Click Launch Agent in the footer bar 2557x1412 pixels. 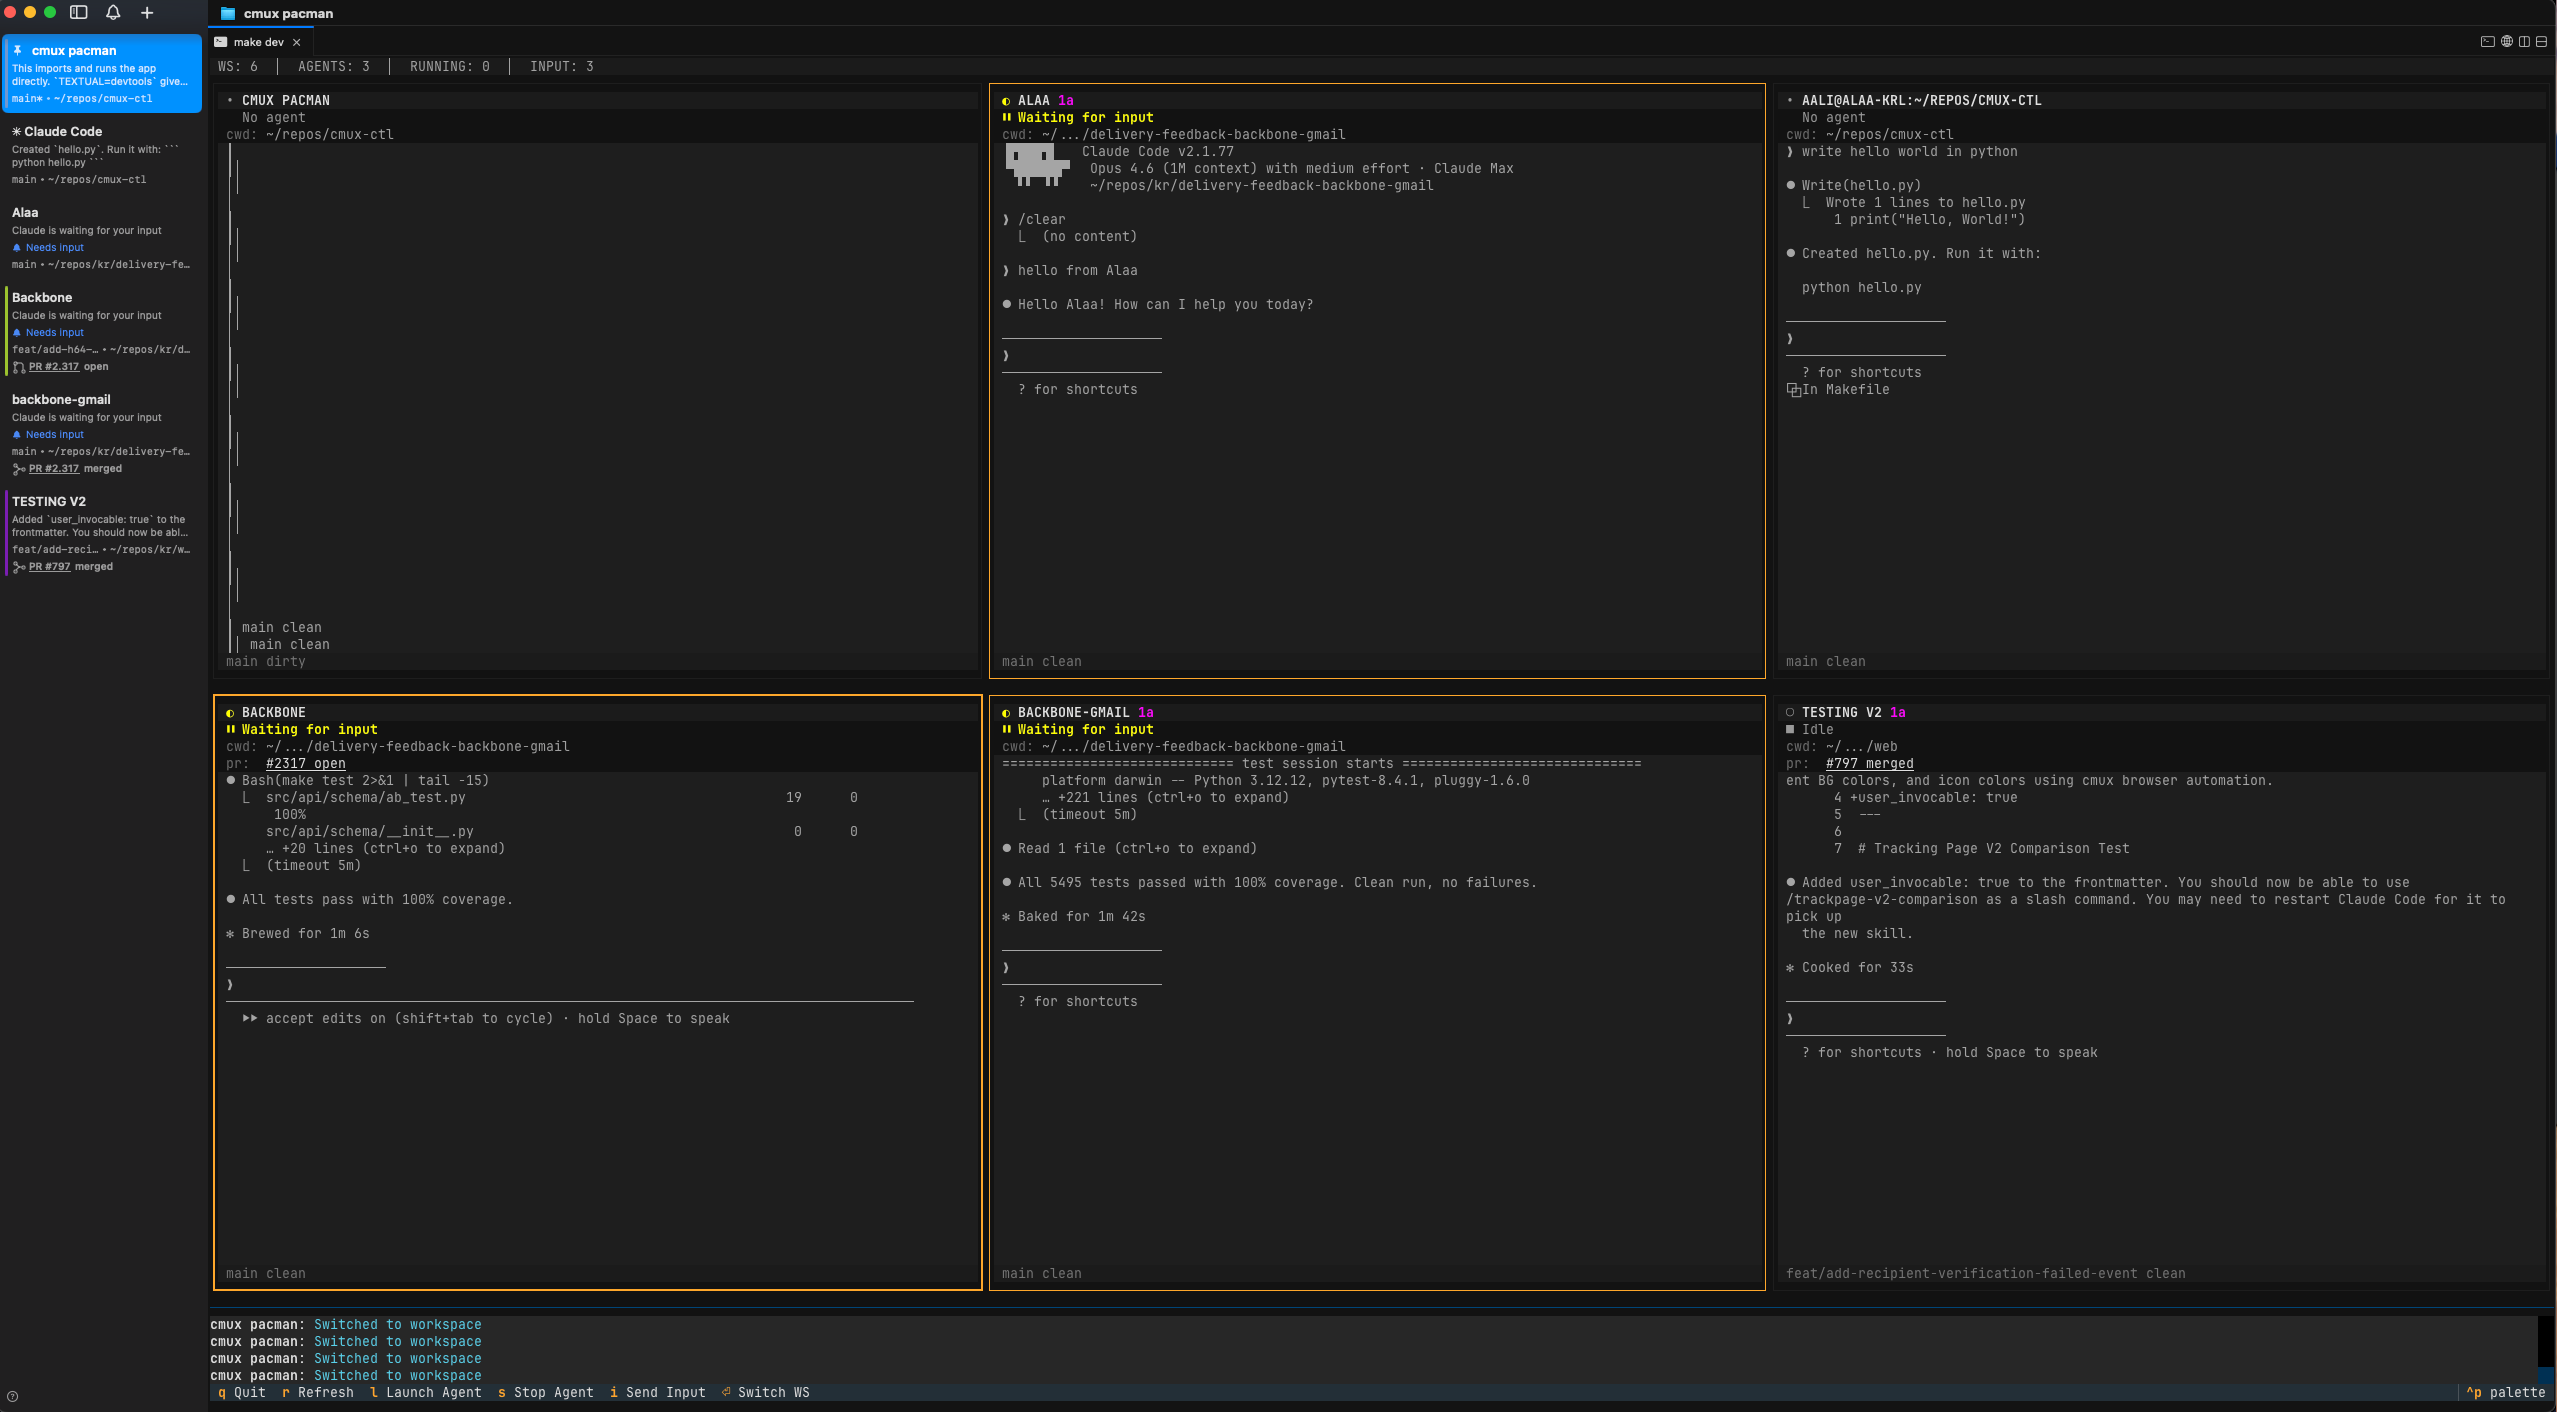click(426, 1393)
